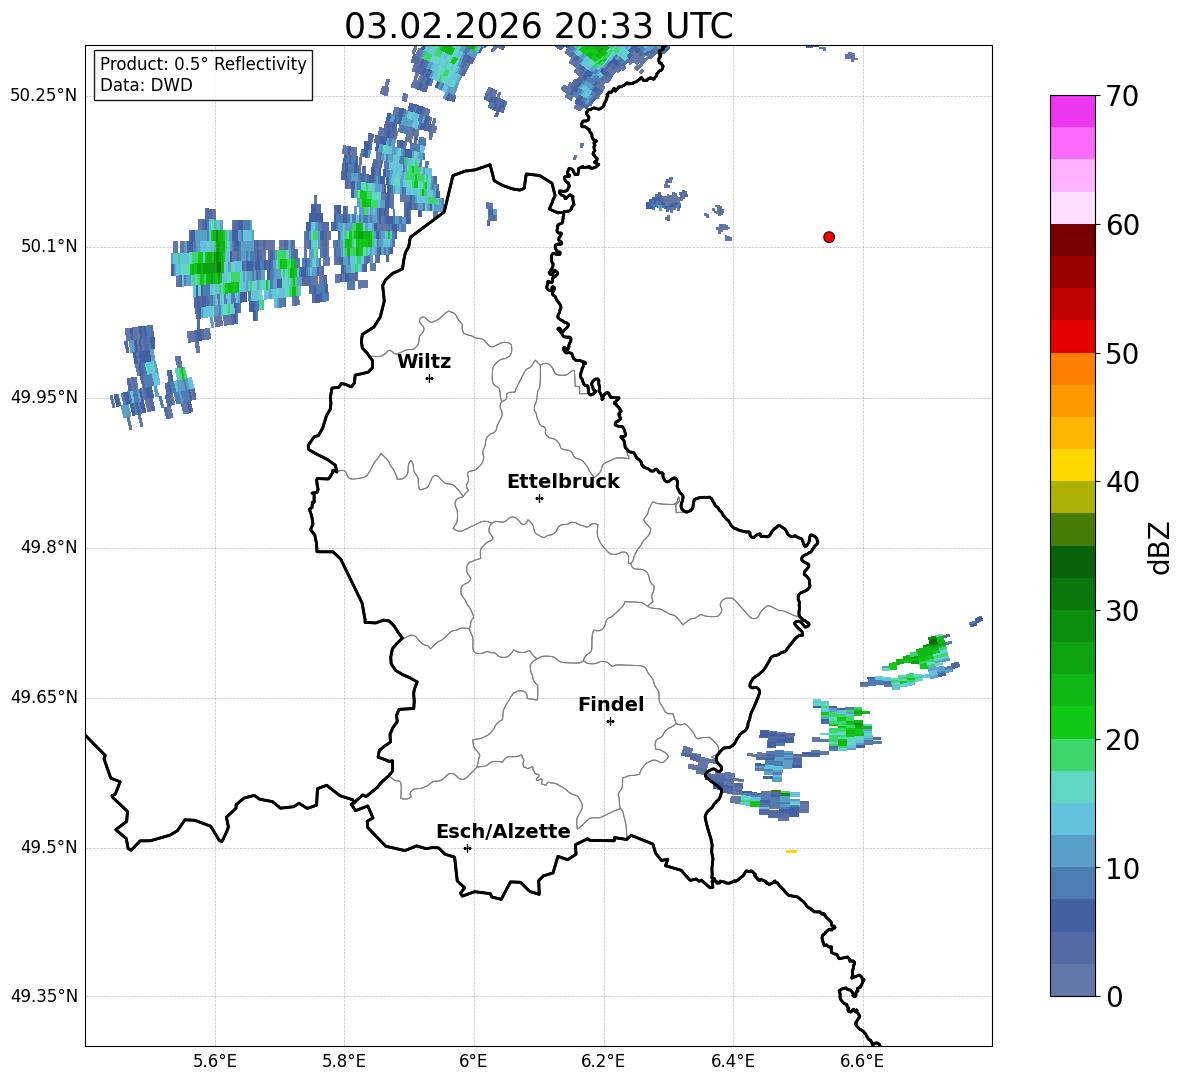Click the Esch/Alzette city label
This screenshot has height=1081, width=1184.
[x=503, y=831]
